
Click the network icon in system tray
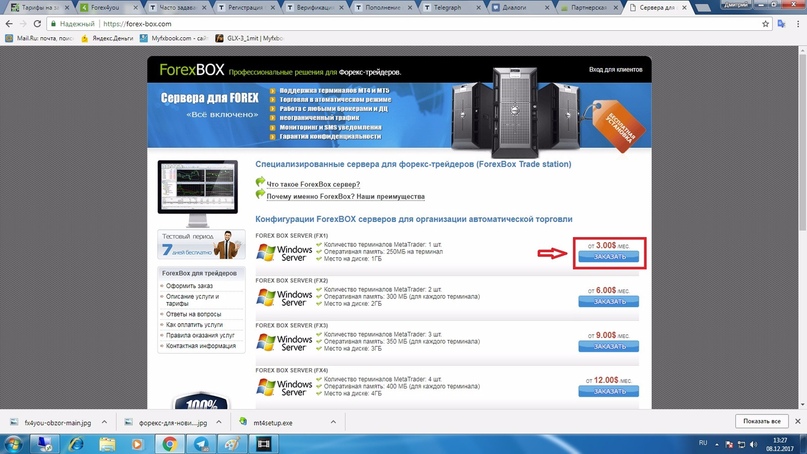[x=741, y=444]
